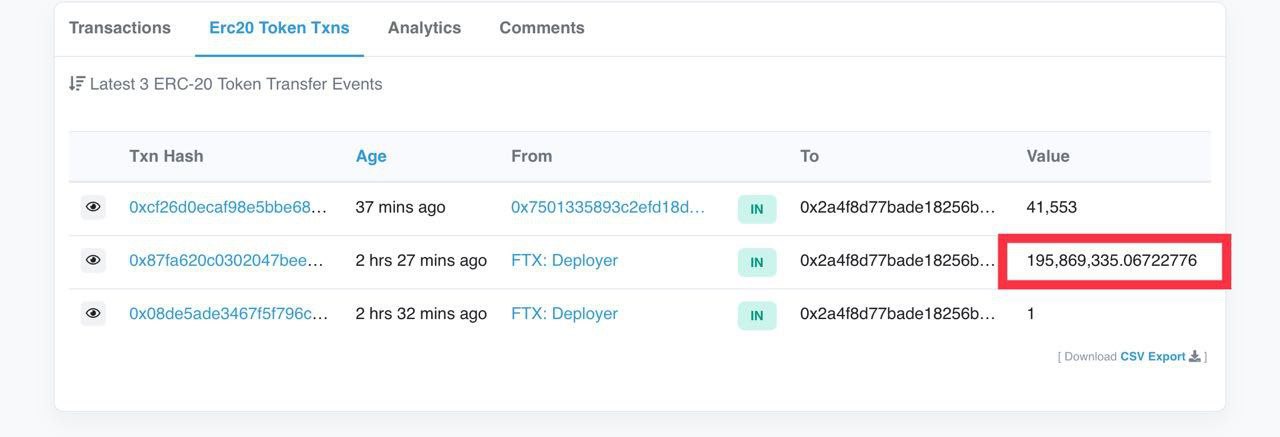View details eye icon for 0xcf26d0ecaf98 transaction
Screen dimensions: 1280x437
93,207
